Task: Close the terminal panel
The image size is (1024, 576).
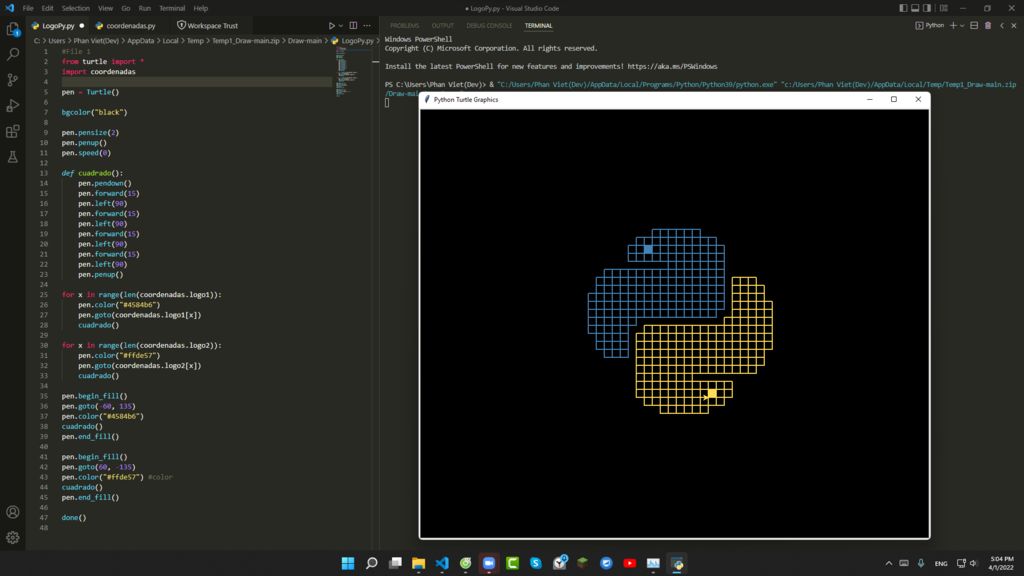Action: [1014, 25]
